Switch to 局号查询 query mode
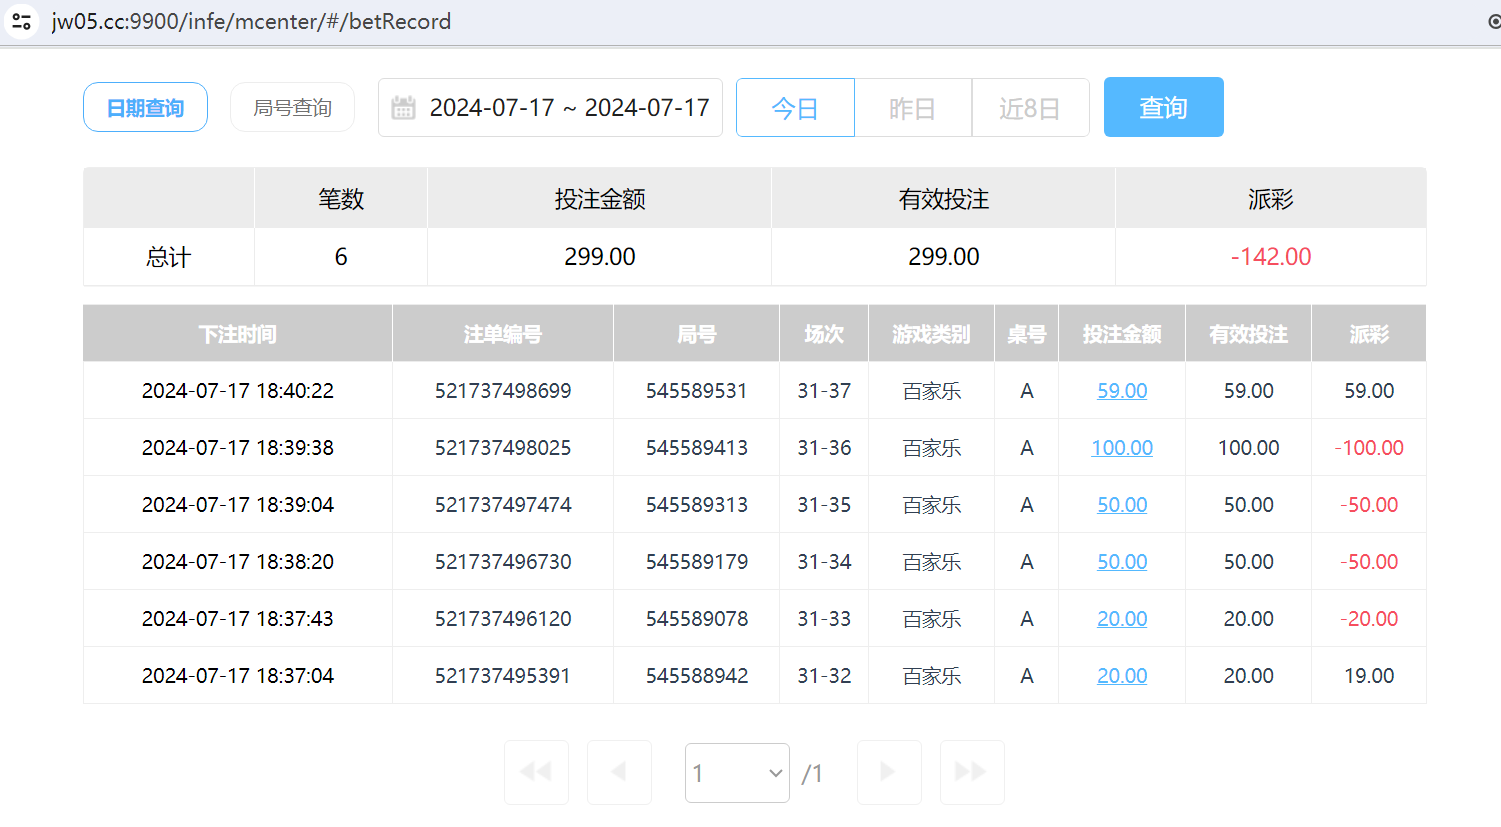 [292, 107]
